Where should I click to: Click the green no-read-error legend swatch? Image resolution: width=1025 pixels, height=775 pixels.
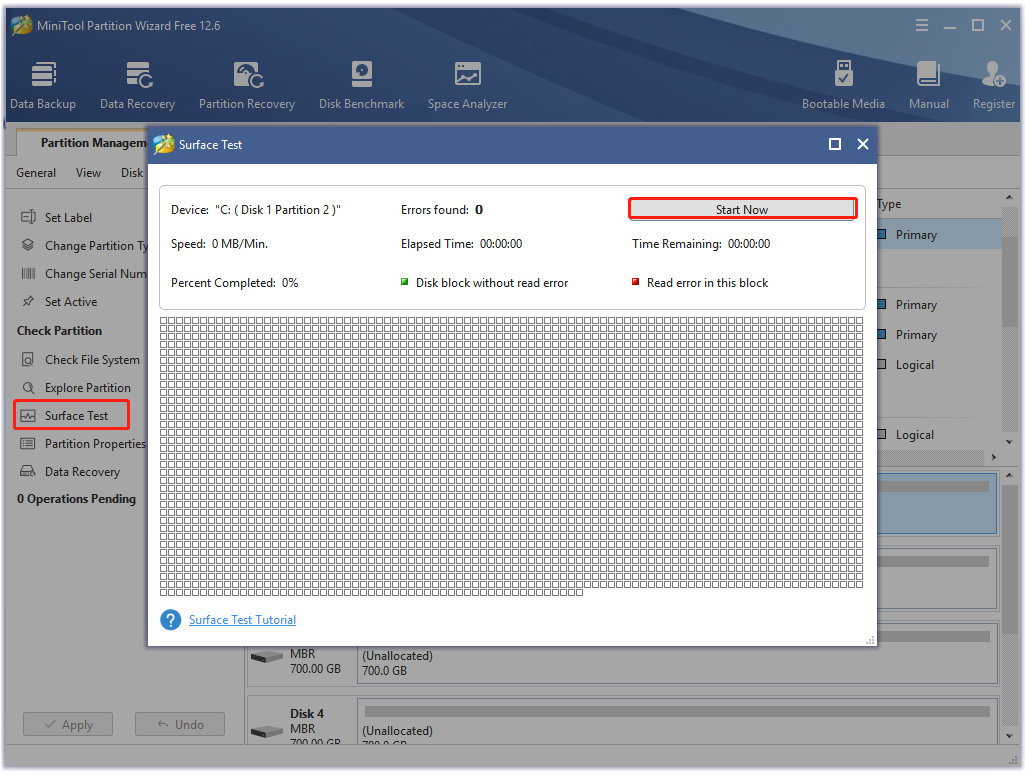click(404, 282)
